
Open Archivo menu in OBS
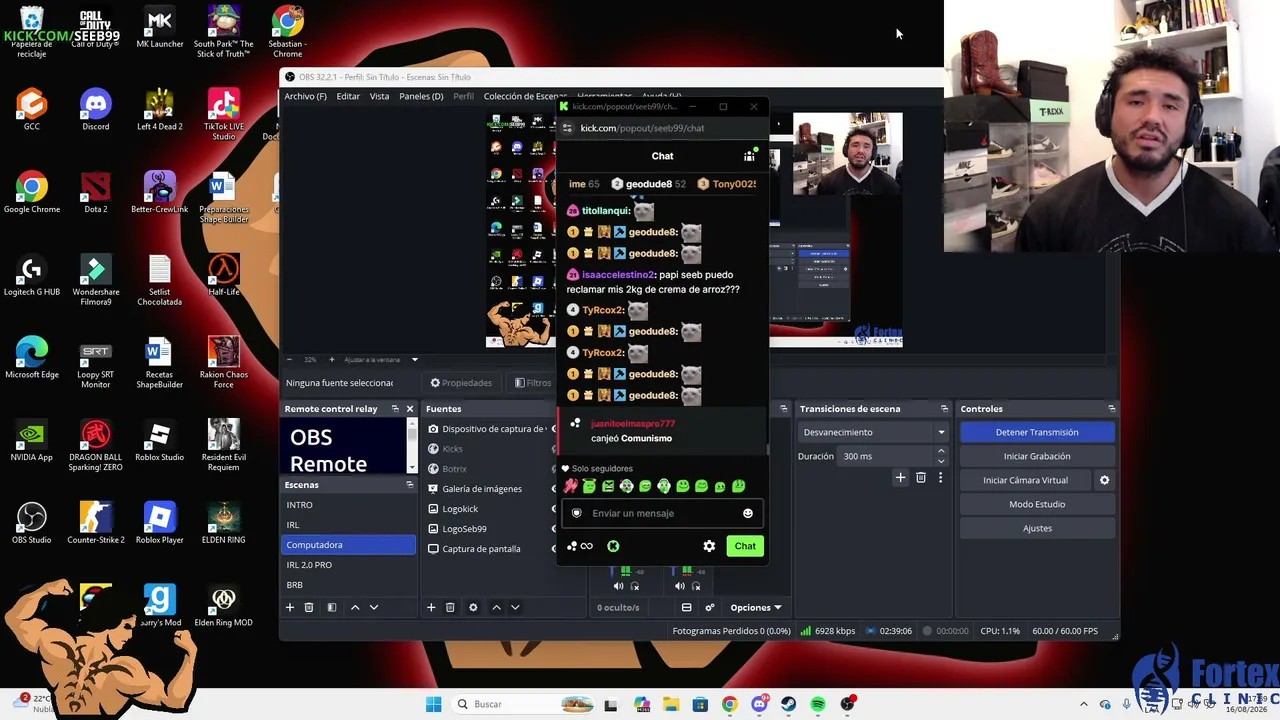(x=305, y=96)
